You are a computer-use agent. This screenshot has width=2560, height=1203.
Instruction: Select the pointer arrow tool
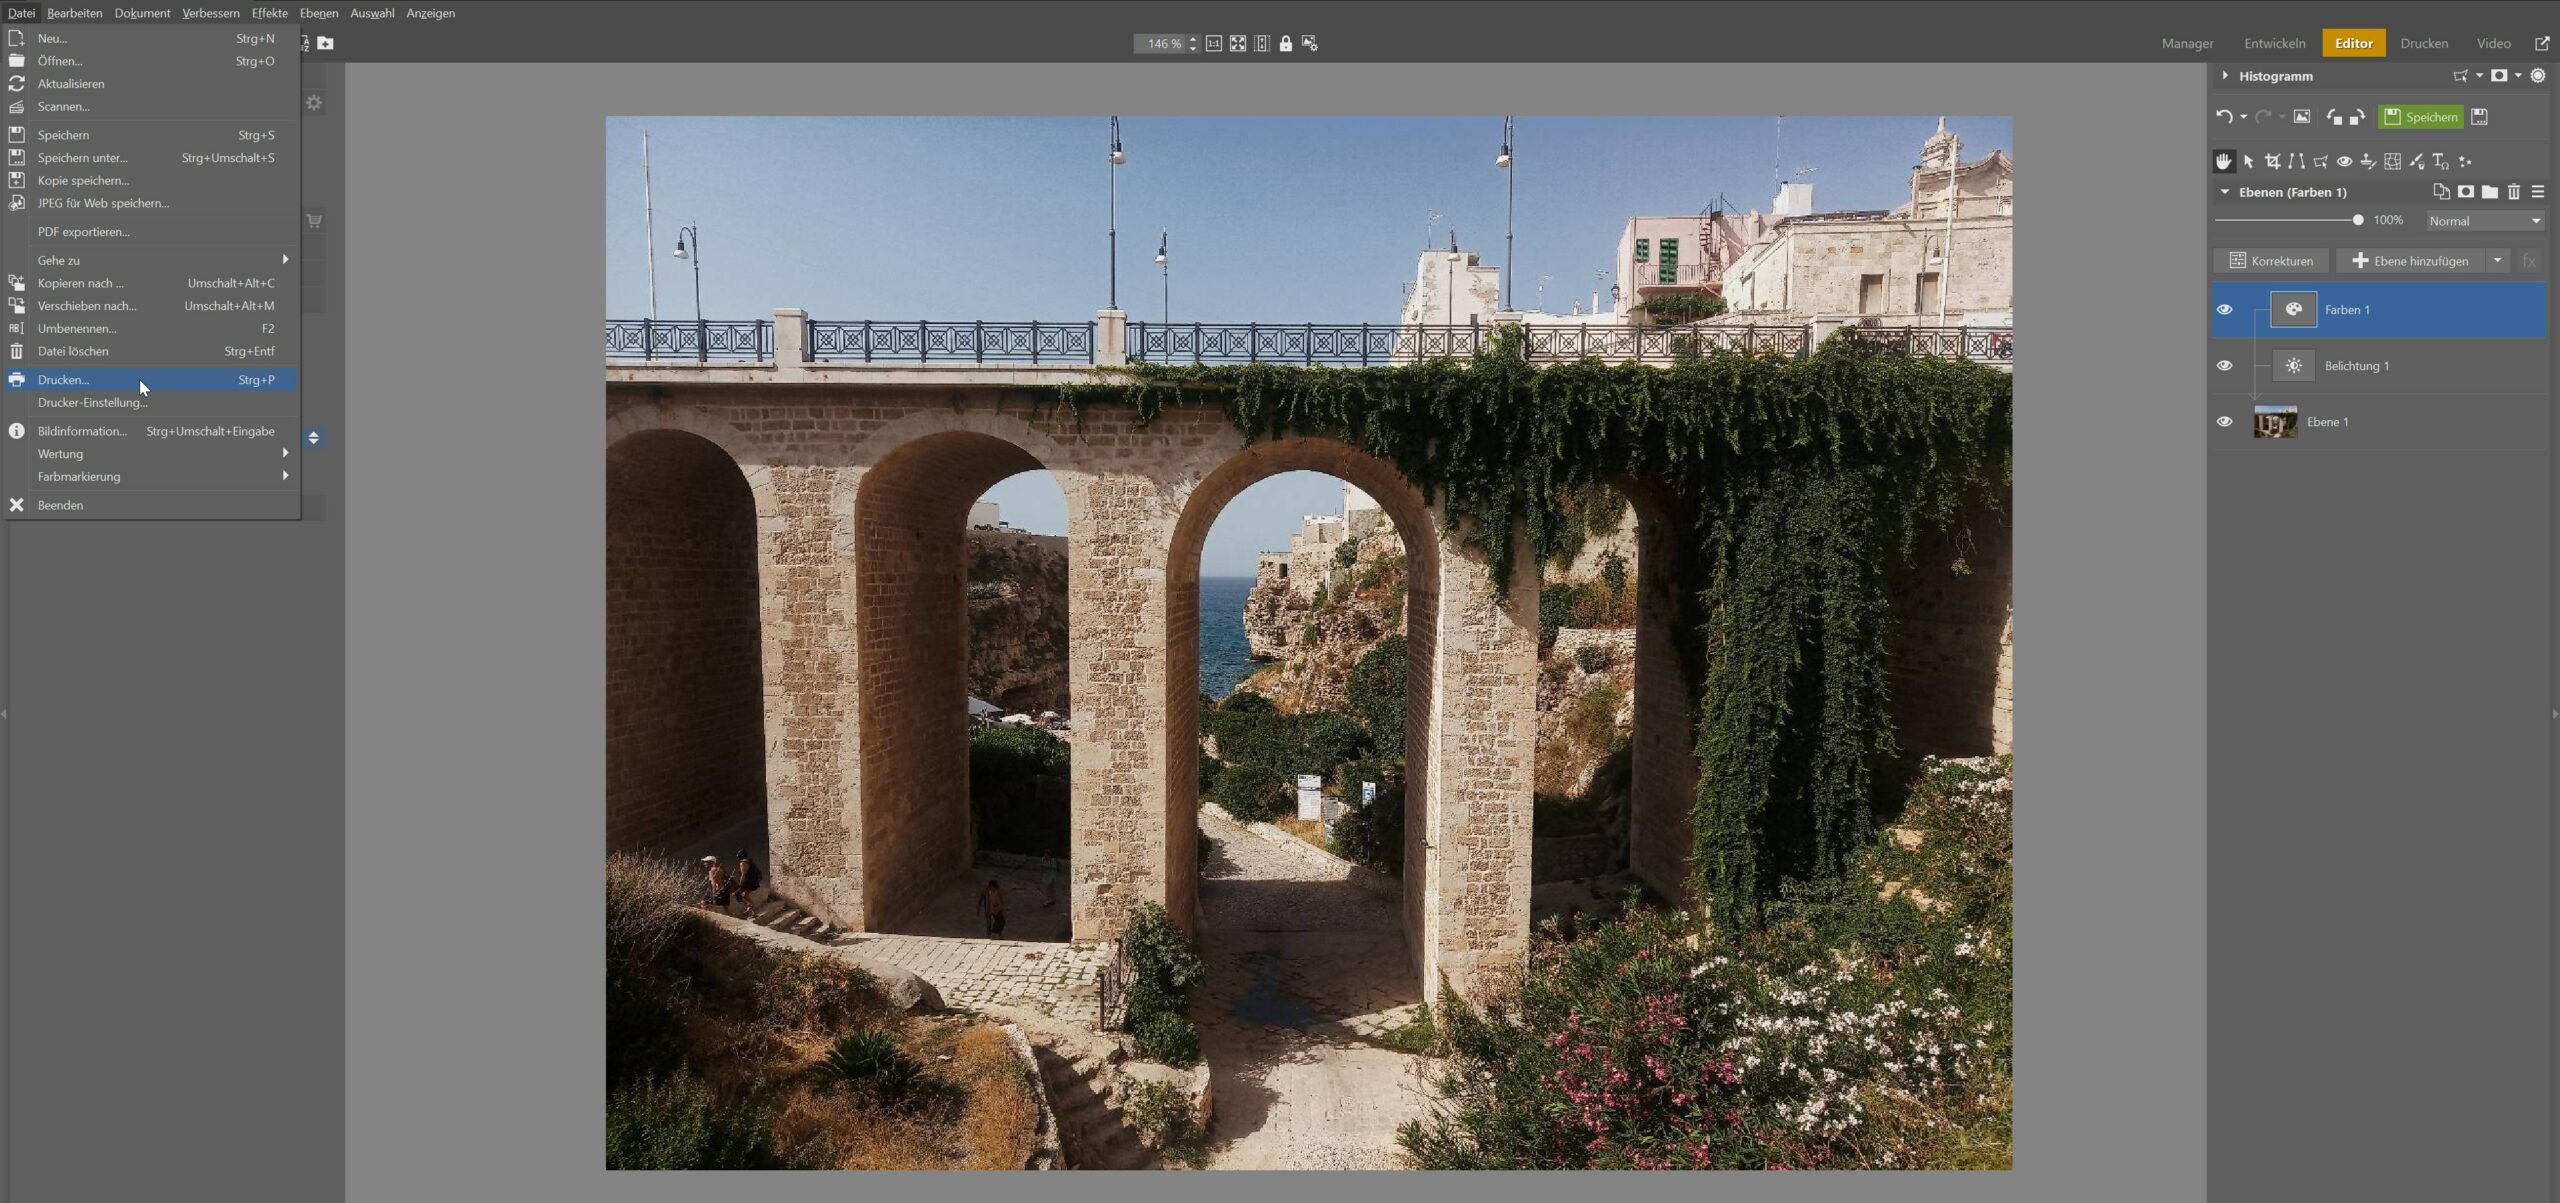coord(2248,161)
